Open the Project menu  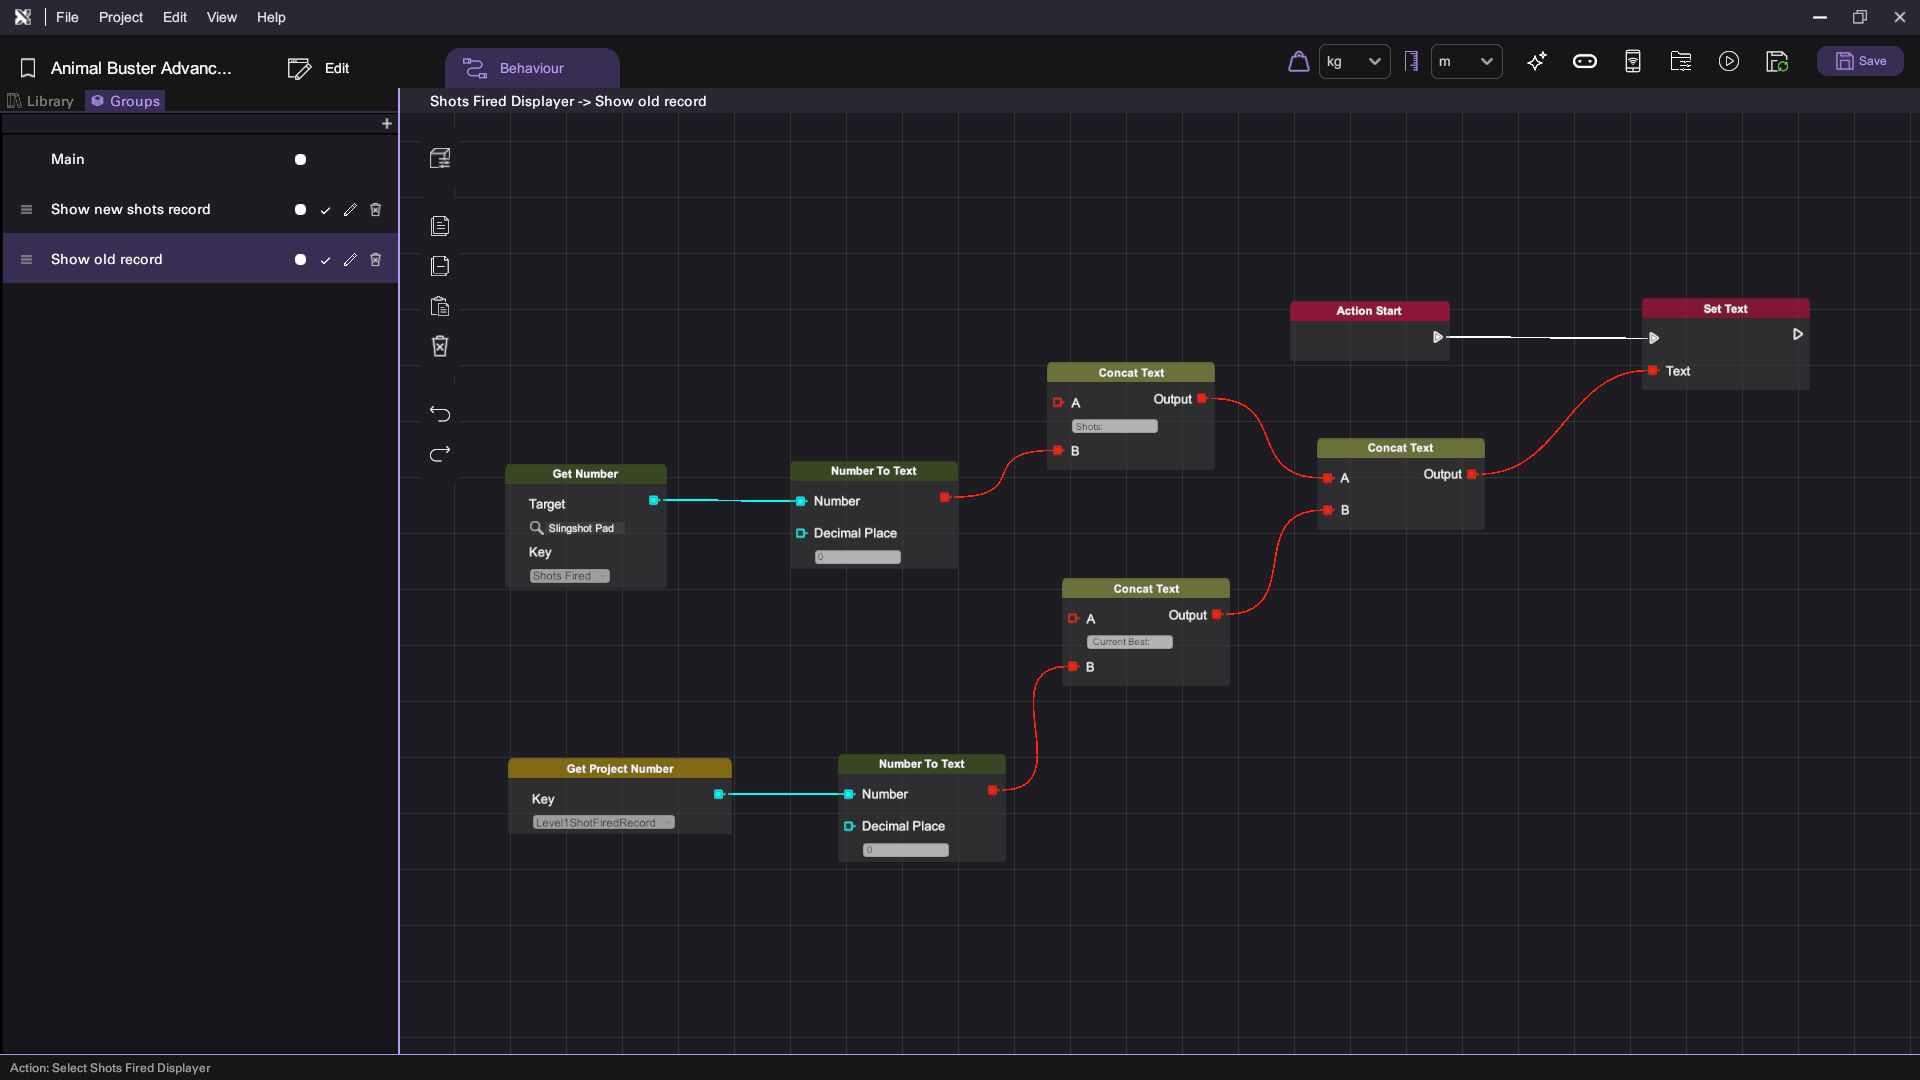(120, 17)
